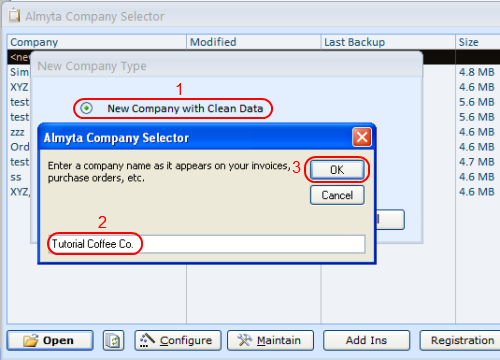Select New Company with Clean Data radio
This screenshot has width=500, height=360.
pos(86,108)
